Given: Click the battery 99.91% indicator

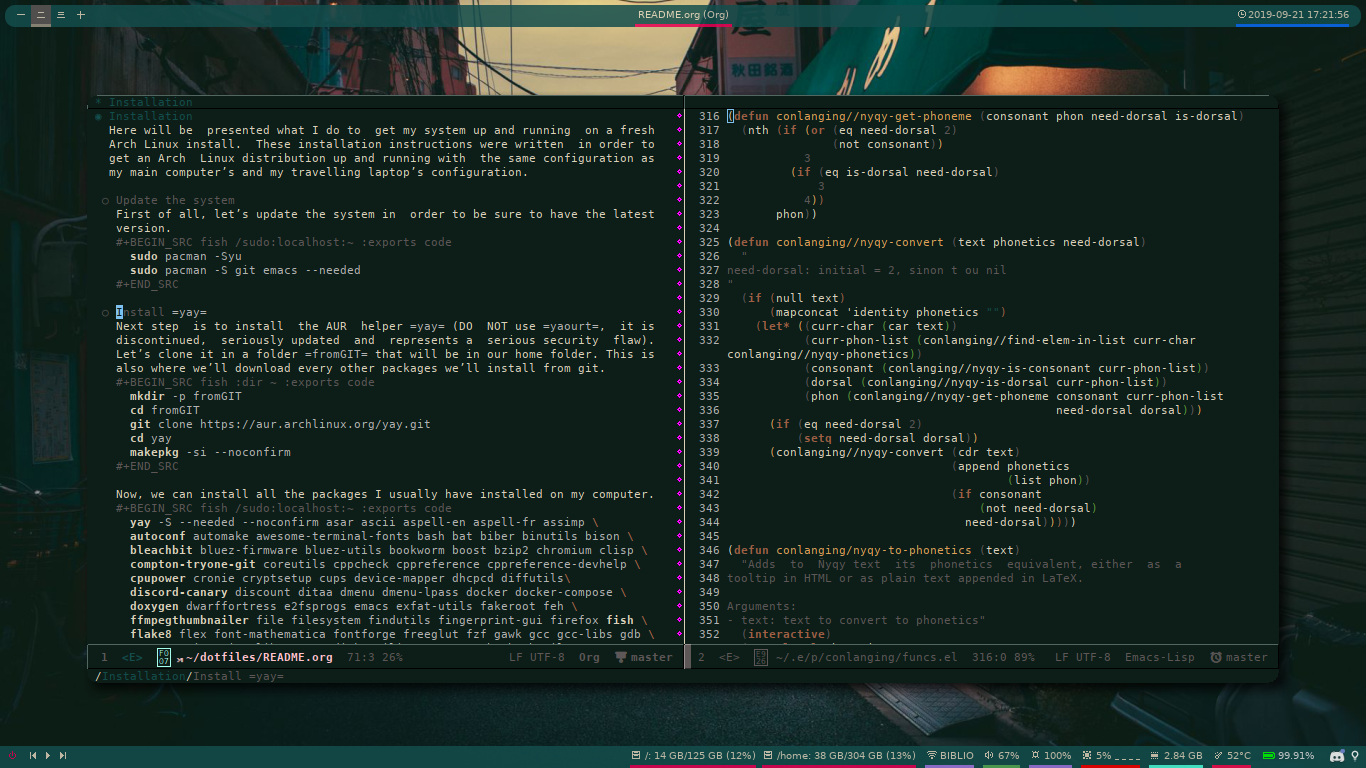Looking at the screenshot, I should click(1288, 755).
